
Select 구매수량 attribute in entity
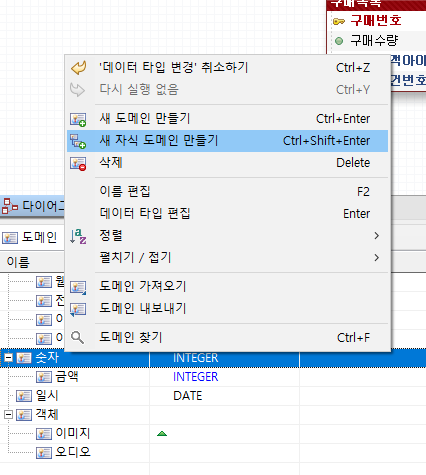(374, 41)
